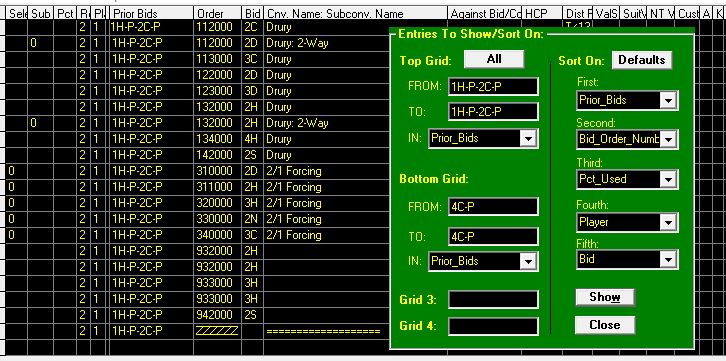Select order cell 310000
The height and width of the screenshot is (361, 726).
point(218,171)
